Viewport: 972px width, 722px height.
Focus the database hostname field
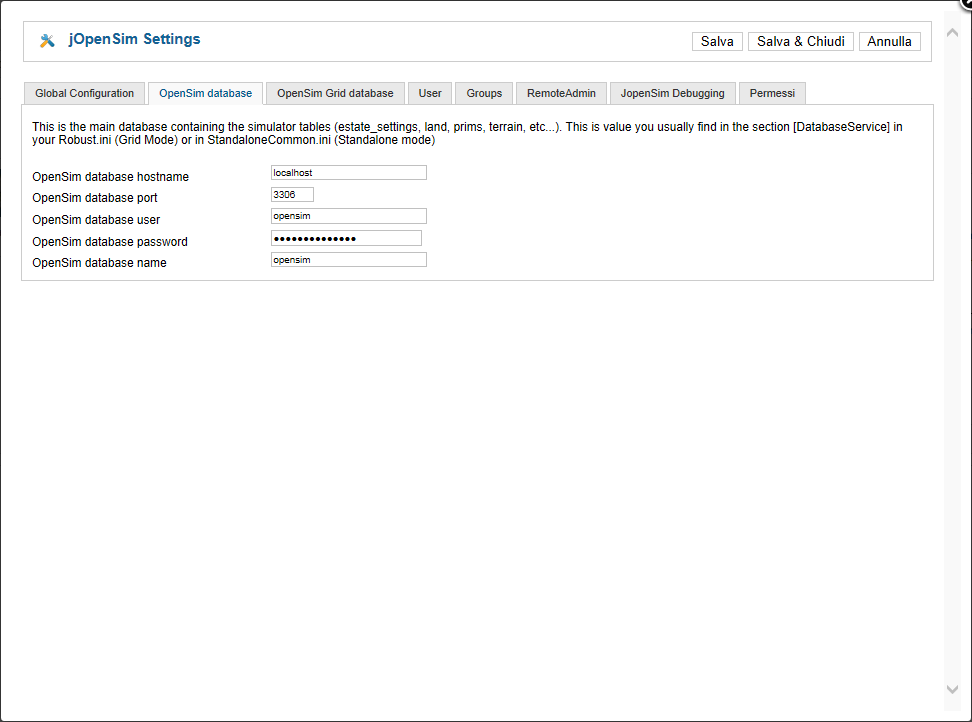click(348, 172)
